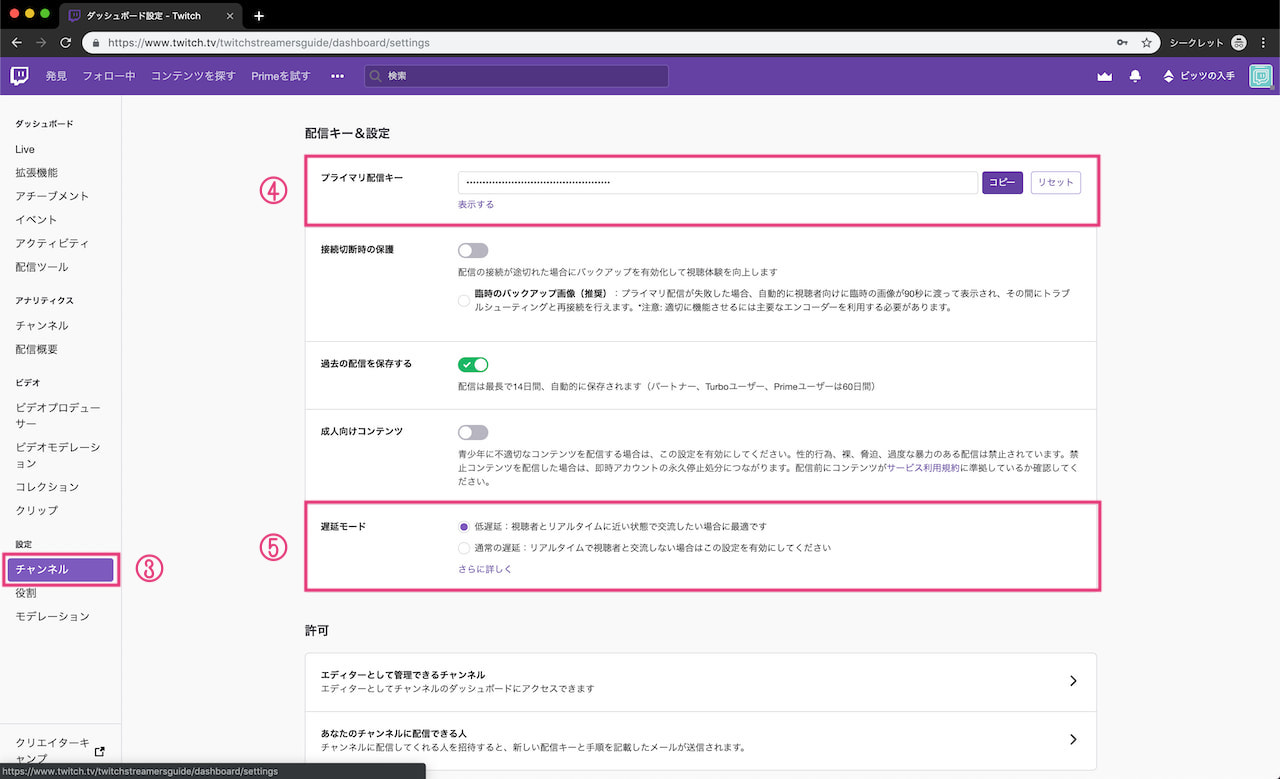Click the コピー button for stream key
The image size is (1280, 779).
pyautogui.click(x=1002, y=183)
